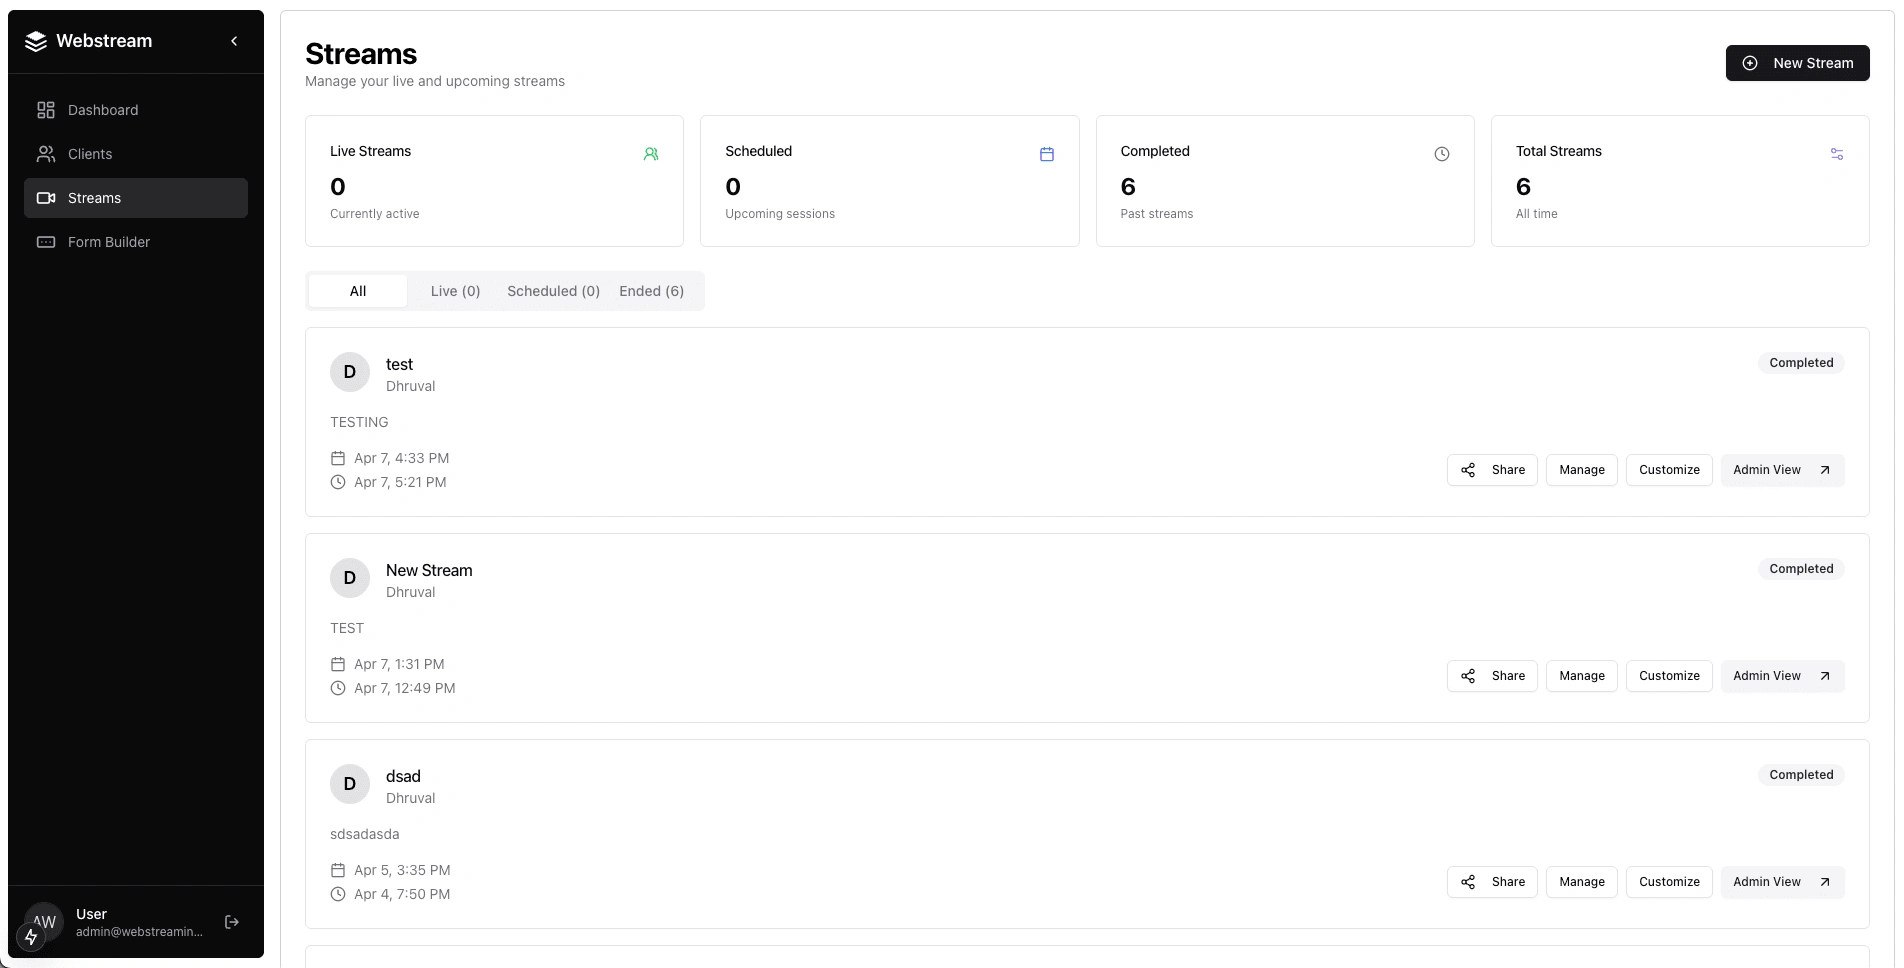Click the Completed badge on 'dsad' stream

click(x=1801, y=775)
